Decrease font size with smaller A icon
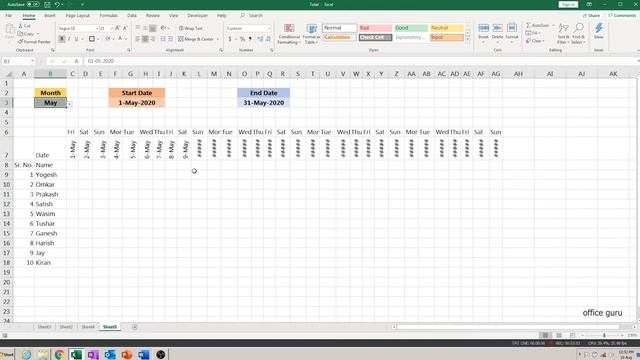This screenshot has width=640, height=360. coord(125,28)
